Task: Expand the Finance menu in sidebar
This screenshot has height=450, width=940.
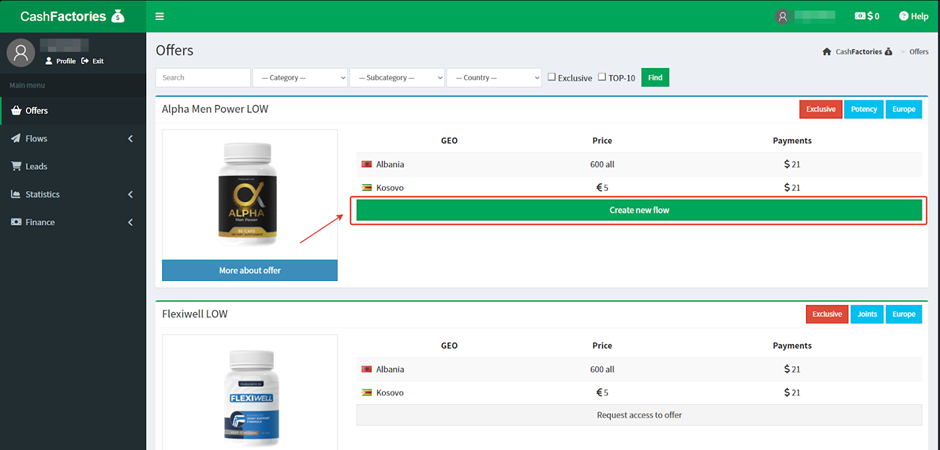Action: click(72, 222)
